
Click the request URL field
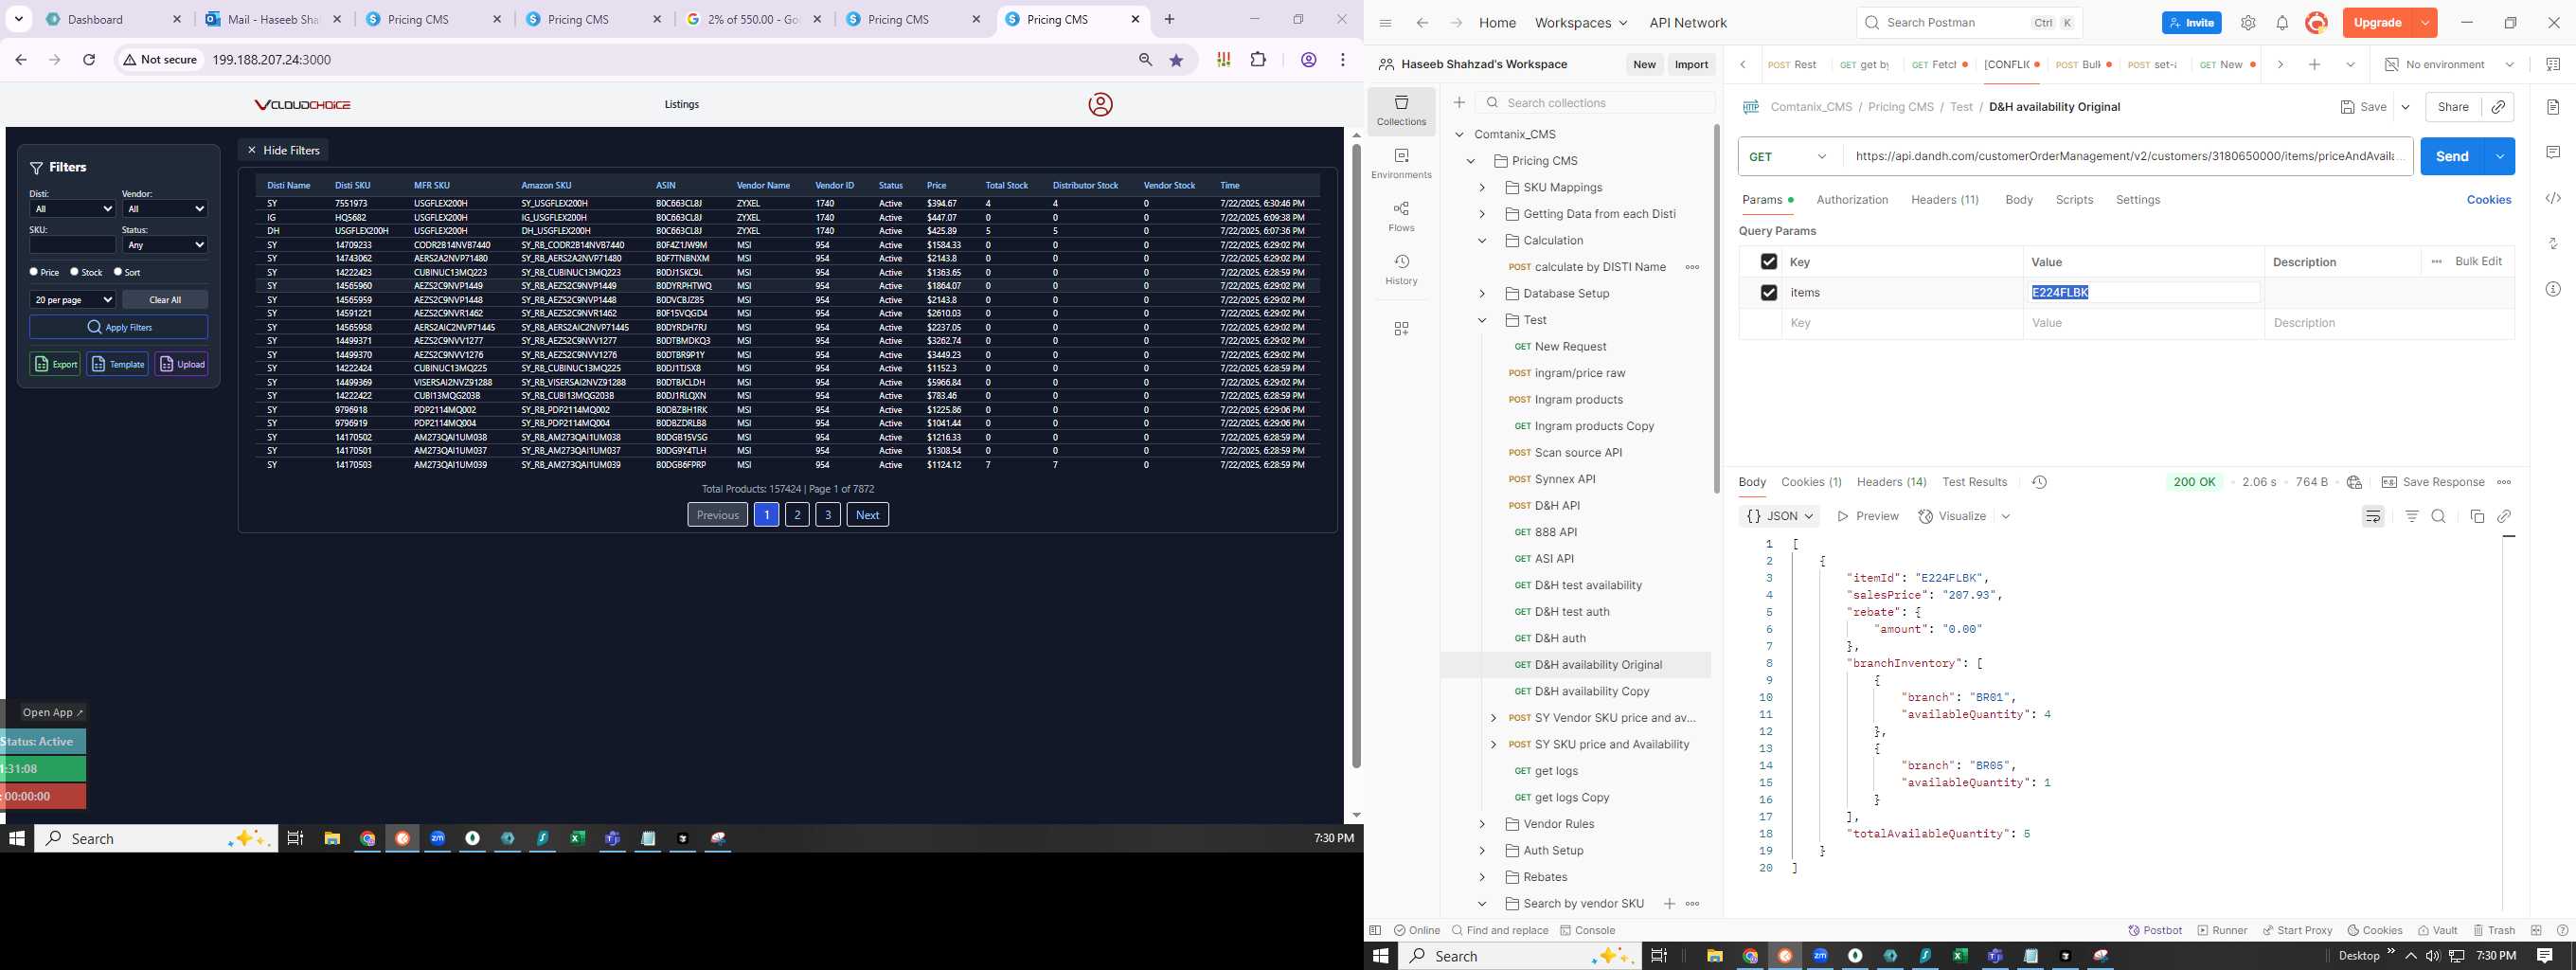pyautogui.click(x=2128, y=156)
